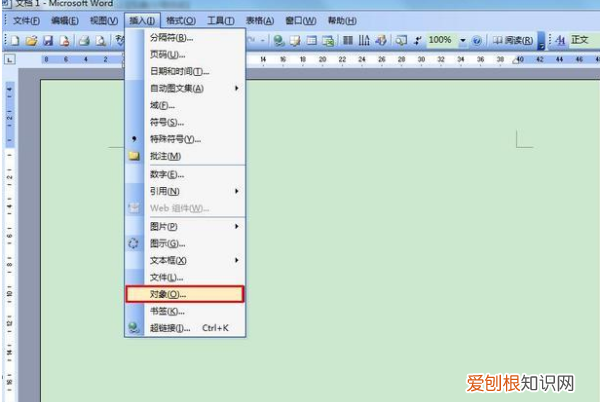Open the 格式(O) menu
The image size is (600, 402).
(181, 21)
